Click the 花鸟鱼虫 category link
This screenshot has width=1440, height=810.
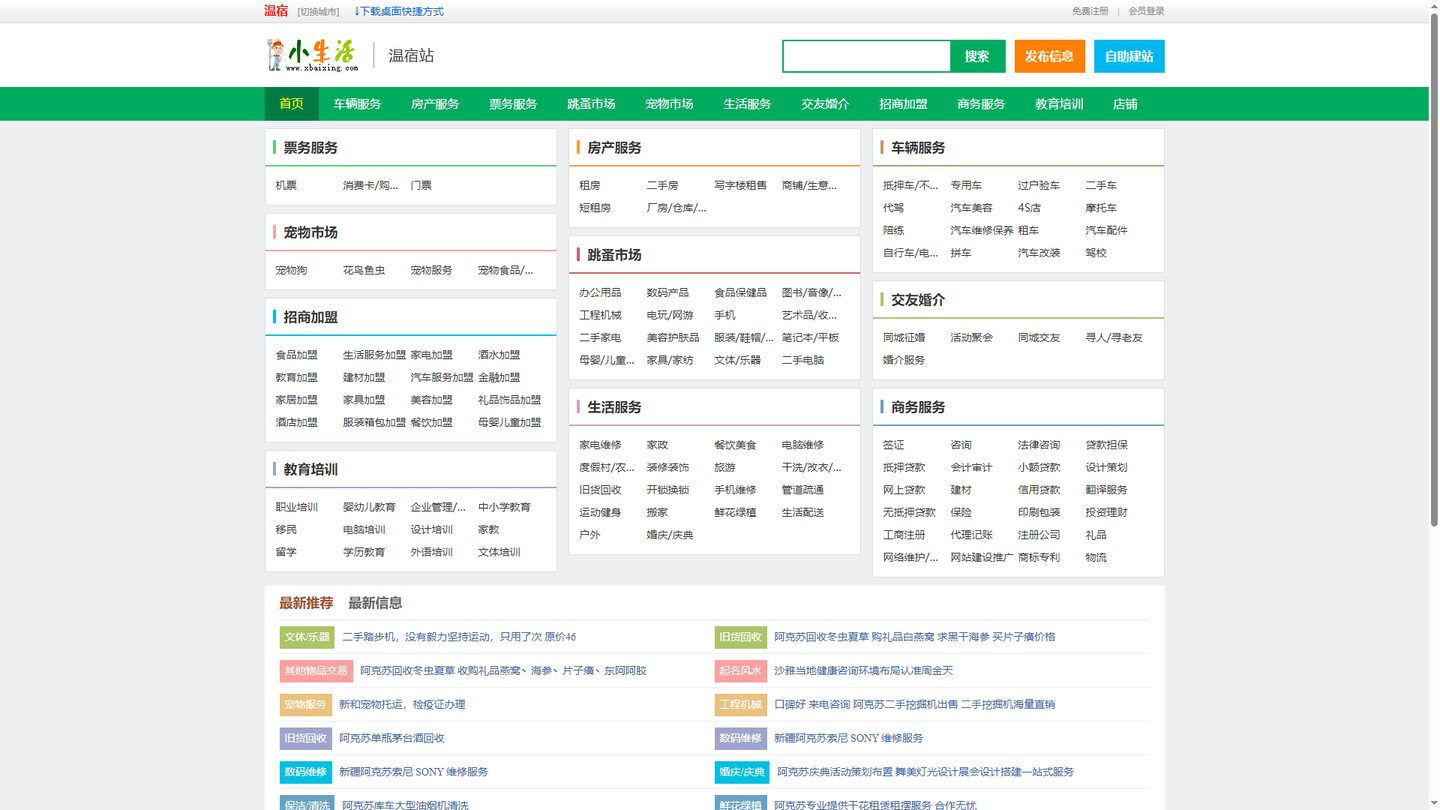click(x=364, y=271)
